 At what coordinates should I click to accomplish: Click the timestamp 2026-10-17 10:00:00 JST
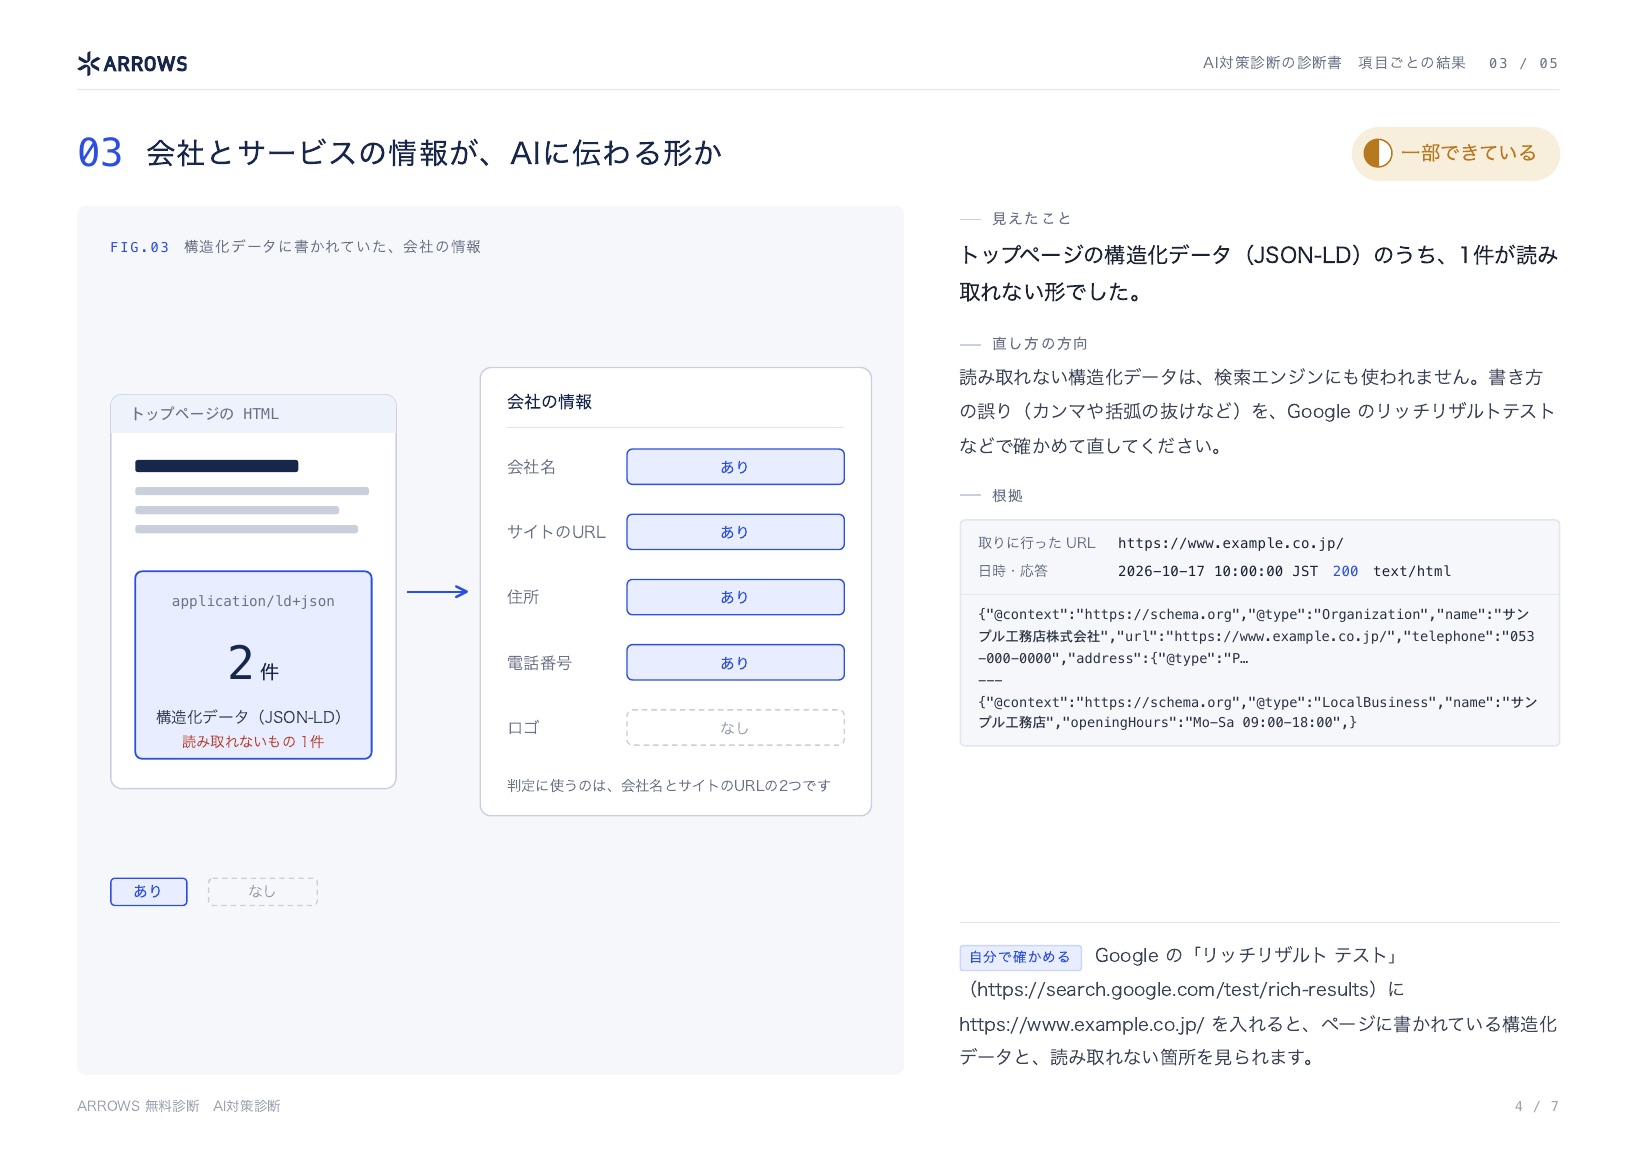(x=1217, y=571)
